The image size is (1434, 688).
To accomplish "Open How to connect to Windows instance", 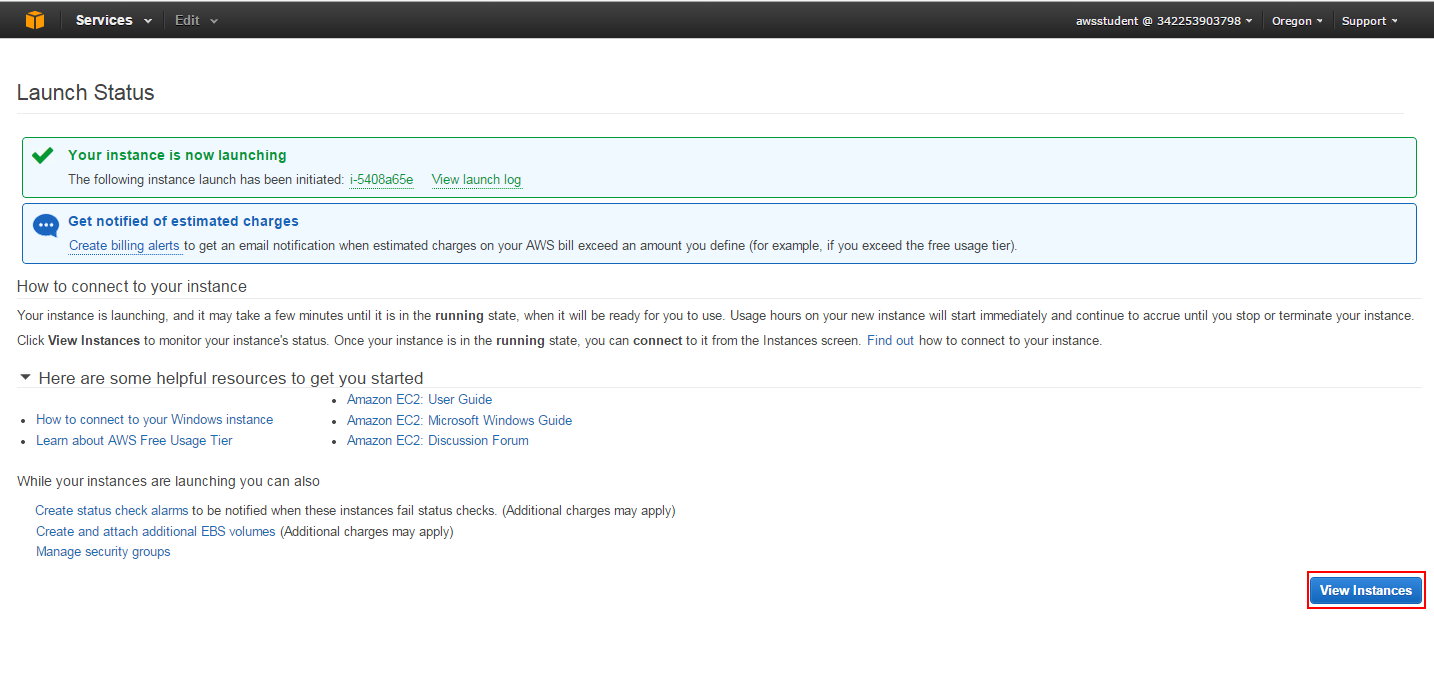I will (x=154, y=420).
